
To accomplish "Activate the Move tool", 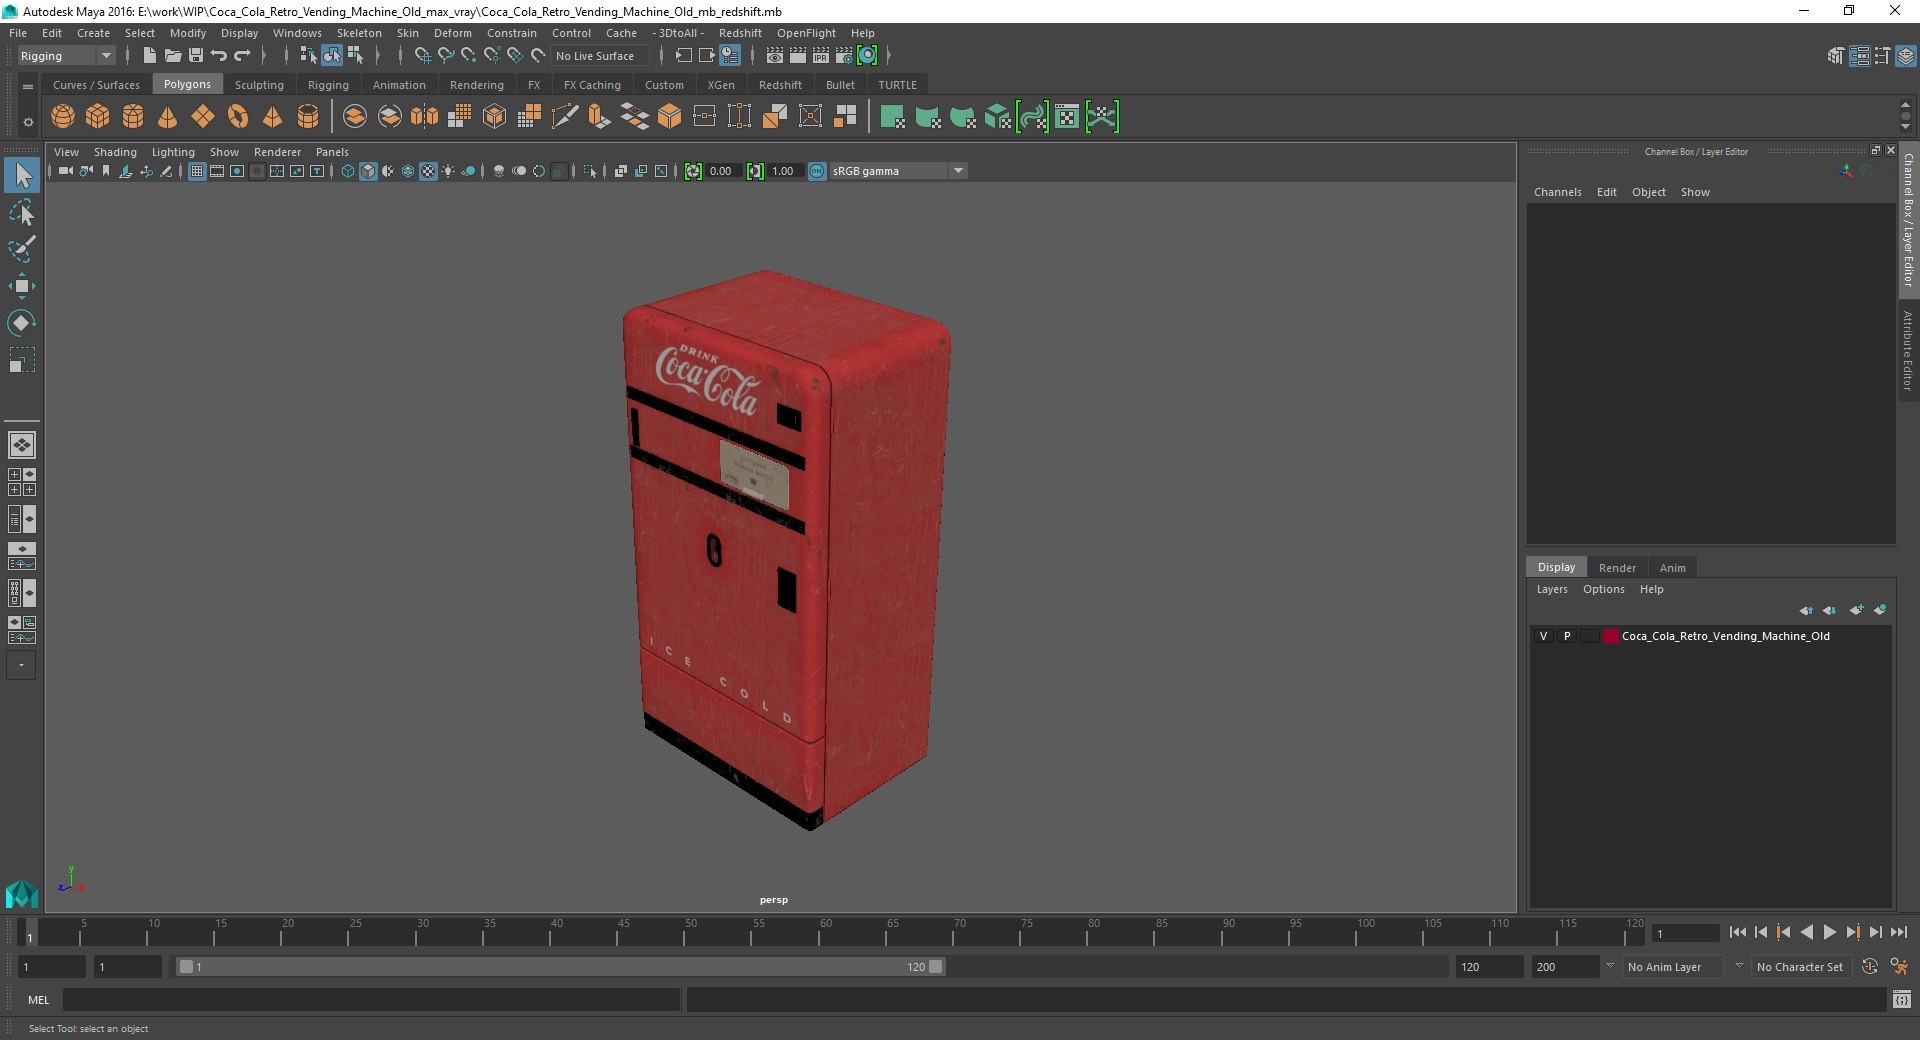I will click(21, 286).
